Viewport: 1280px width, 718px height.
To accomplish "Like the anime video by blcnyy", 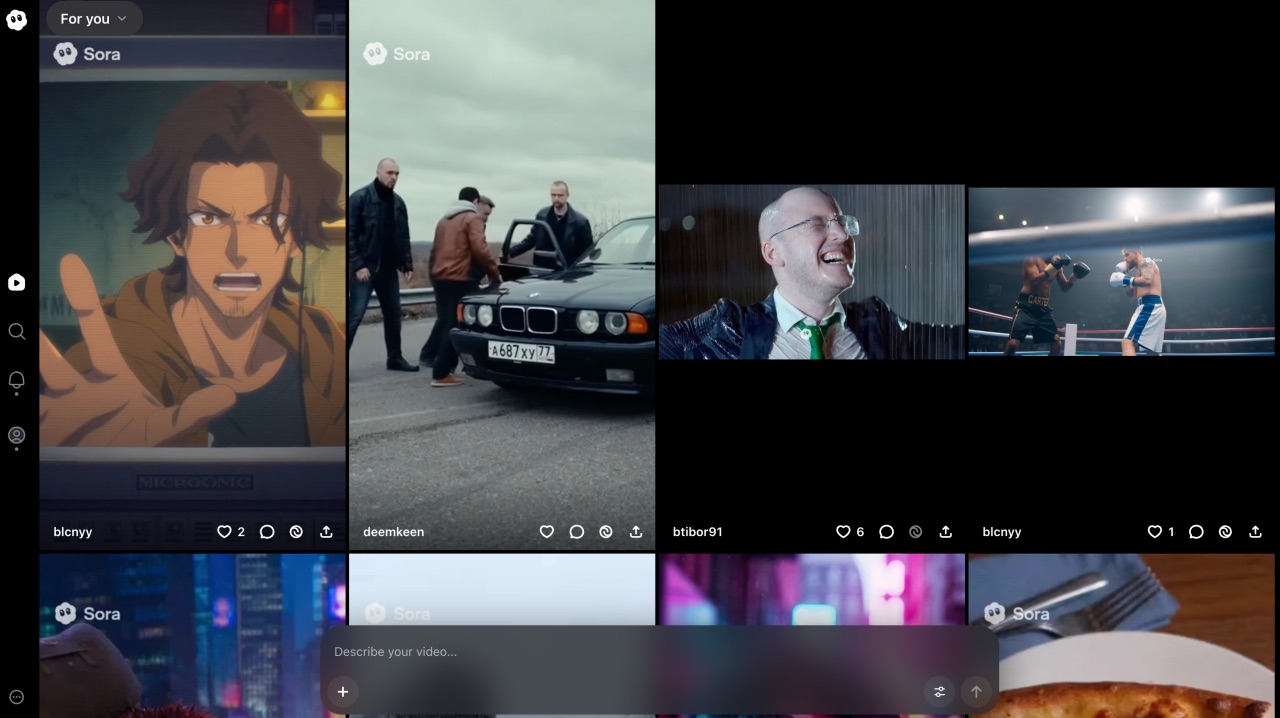I will pyautogui.click(x=224, y=532).
